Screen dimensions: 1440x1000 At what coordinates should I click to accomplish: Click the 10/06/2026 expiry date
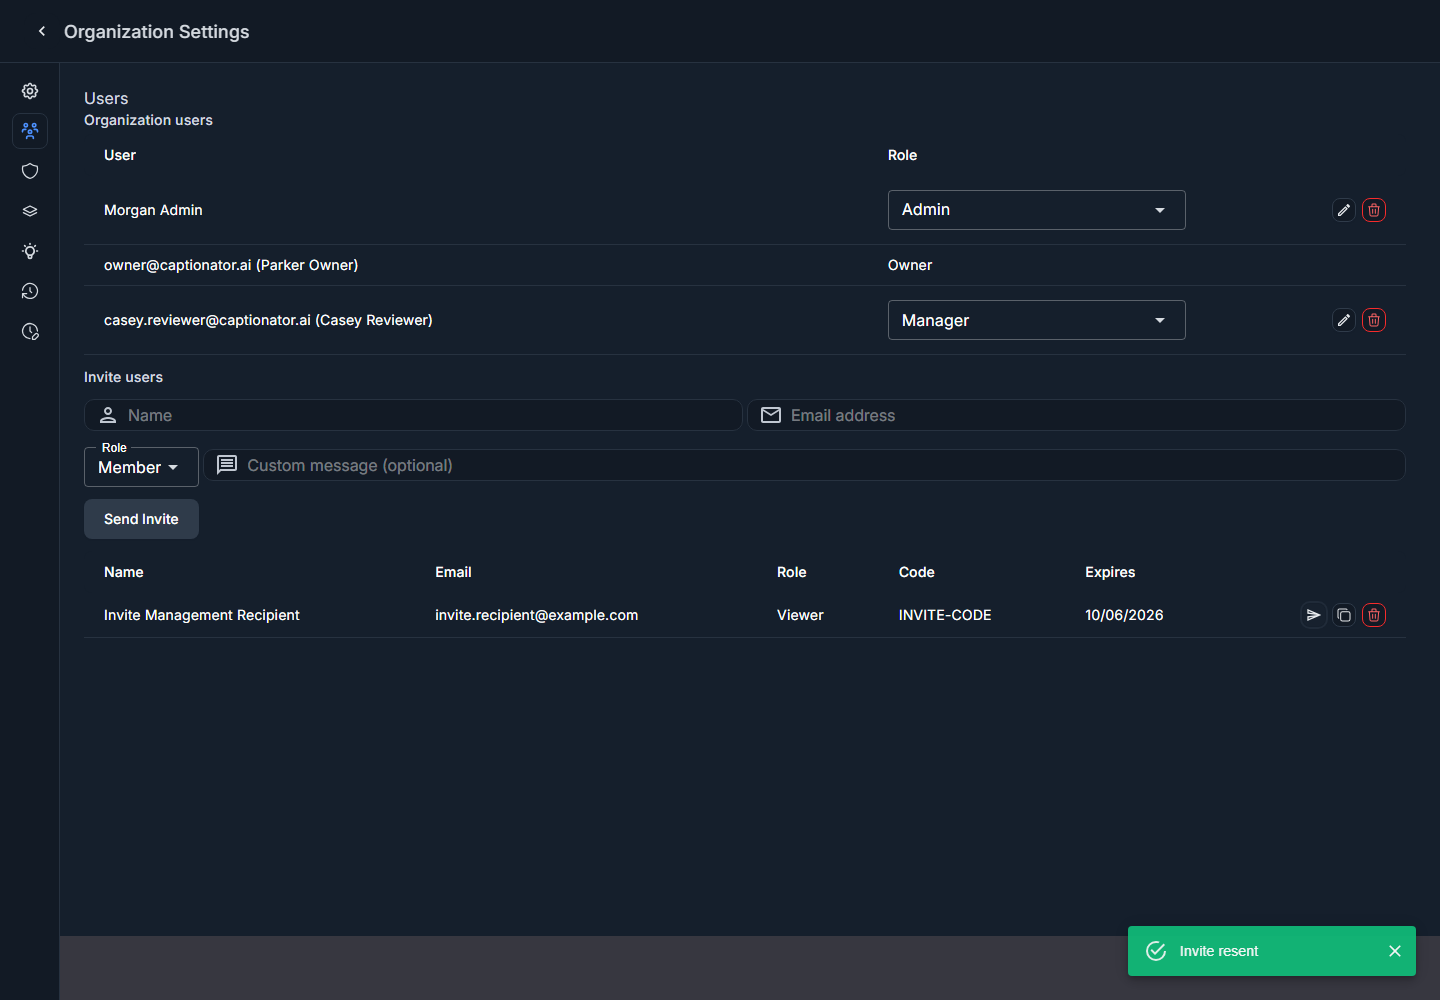point(1124,615)
